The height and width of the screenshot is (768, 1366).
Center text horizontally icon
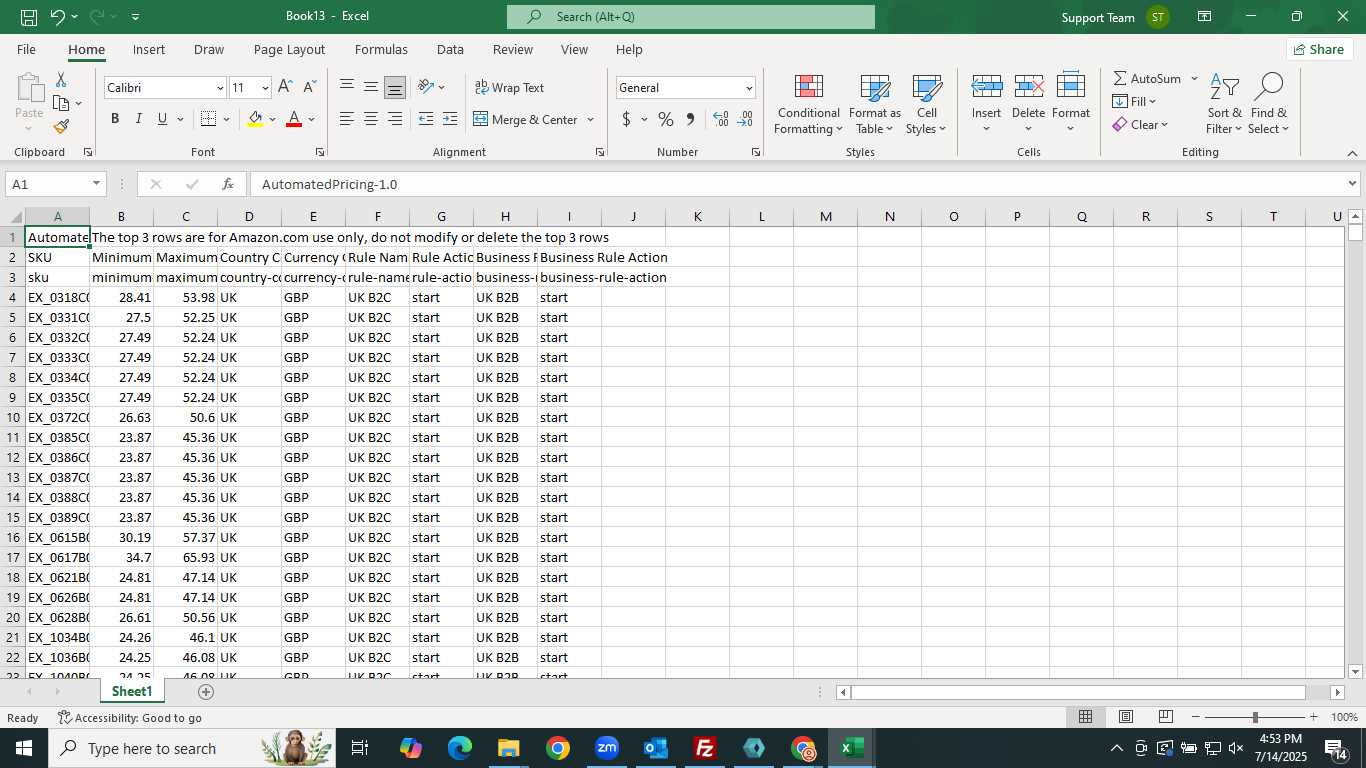tap(371, 119)
